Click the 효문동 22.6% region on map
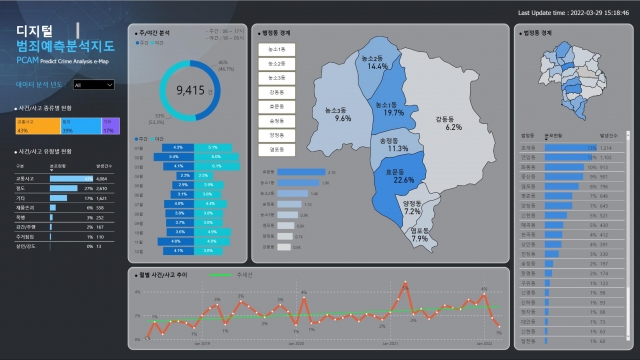The width and height of the screenshot is (640, 360). (398, 180)
